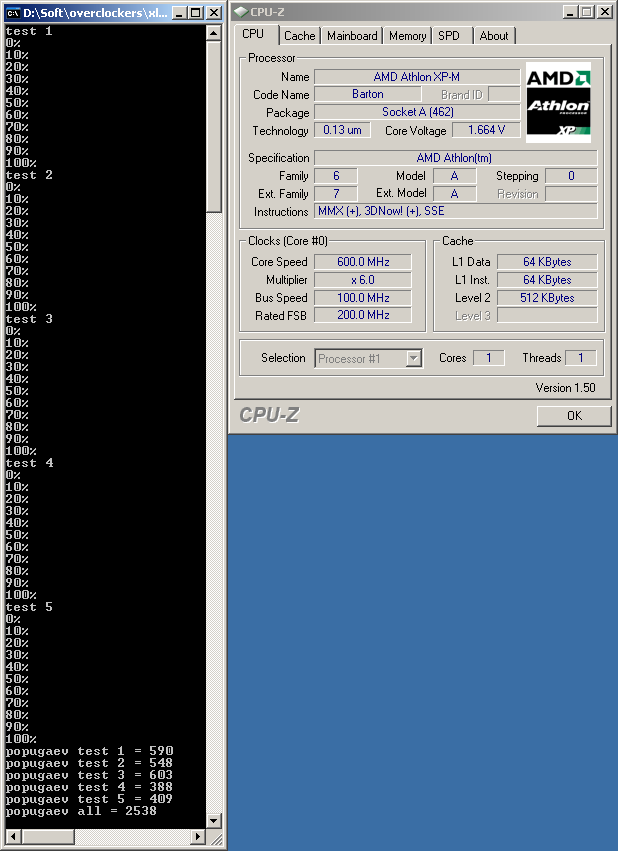Click the Rated FSB value 200.0 MHz
Screen dimensions: 618x851
(362, 315)
